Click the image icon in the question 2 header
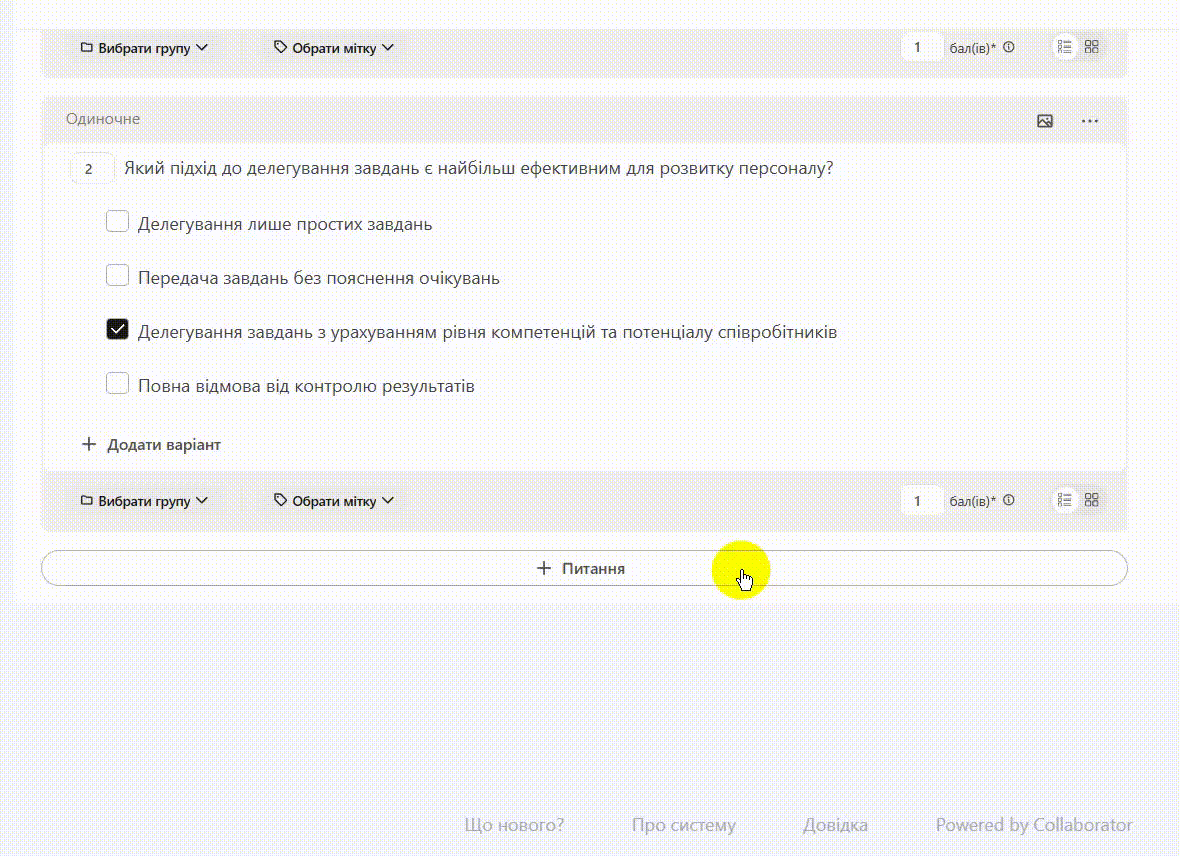 1045,121
